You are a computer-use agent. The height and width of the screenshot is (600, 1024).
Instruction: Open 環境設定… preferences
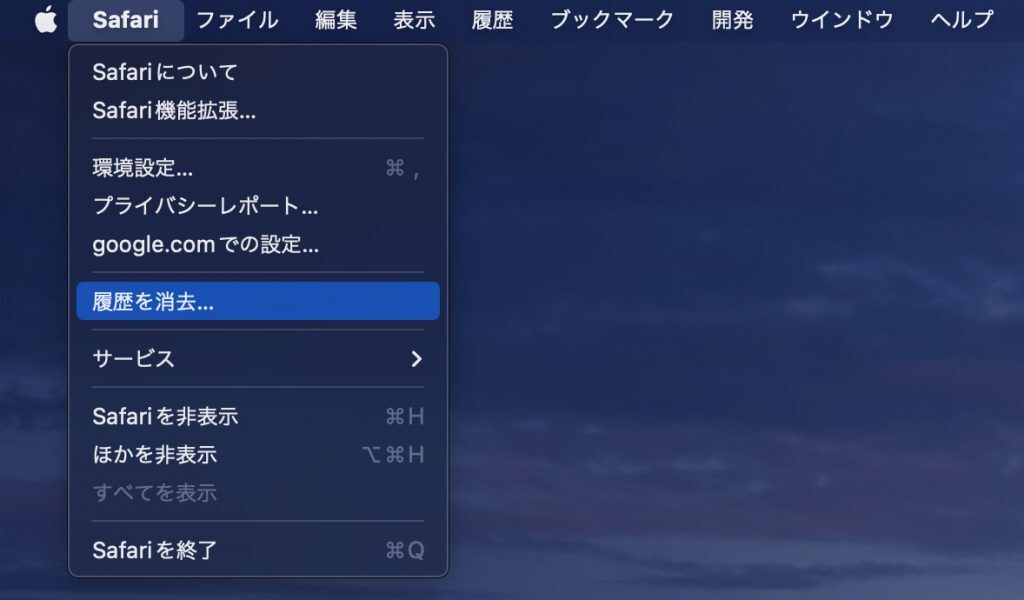click(x=258, y=168)
